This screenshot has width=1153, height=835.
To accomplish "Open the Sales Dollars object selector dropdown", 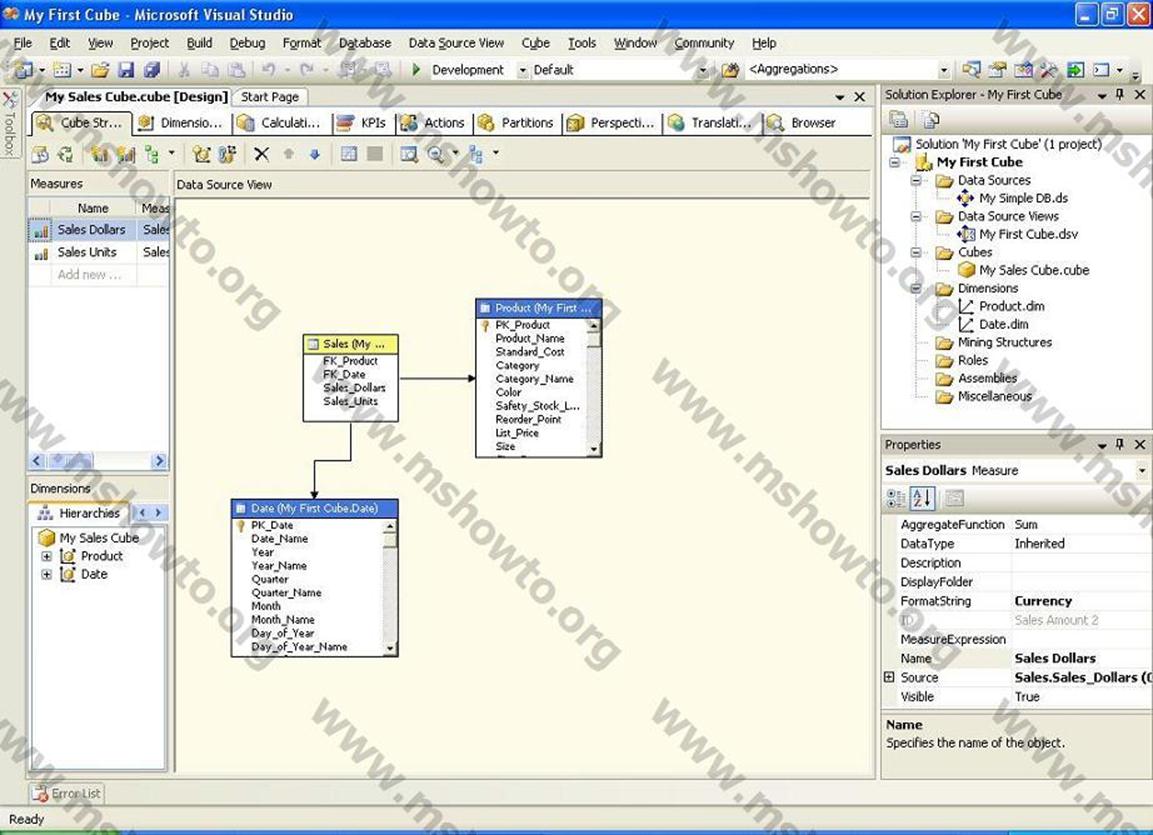I will (x=1142, y=470).
